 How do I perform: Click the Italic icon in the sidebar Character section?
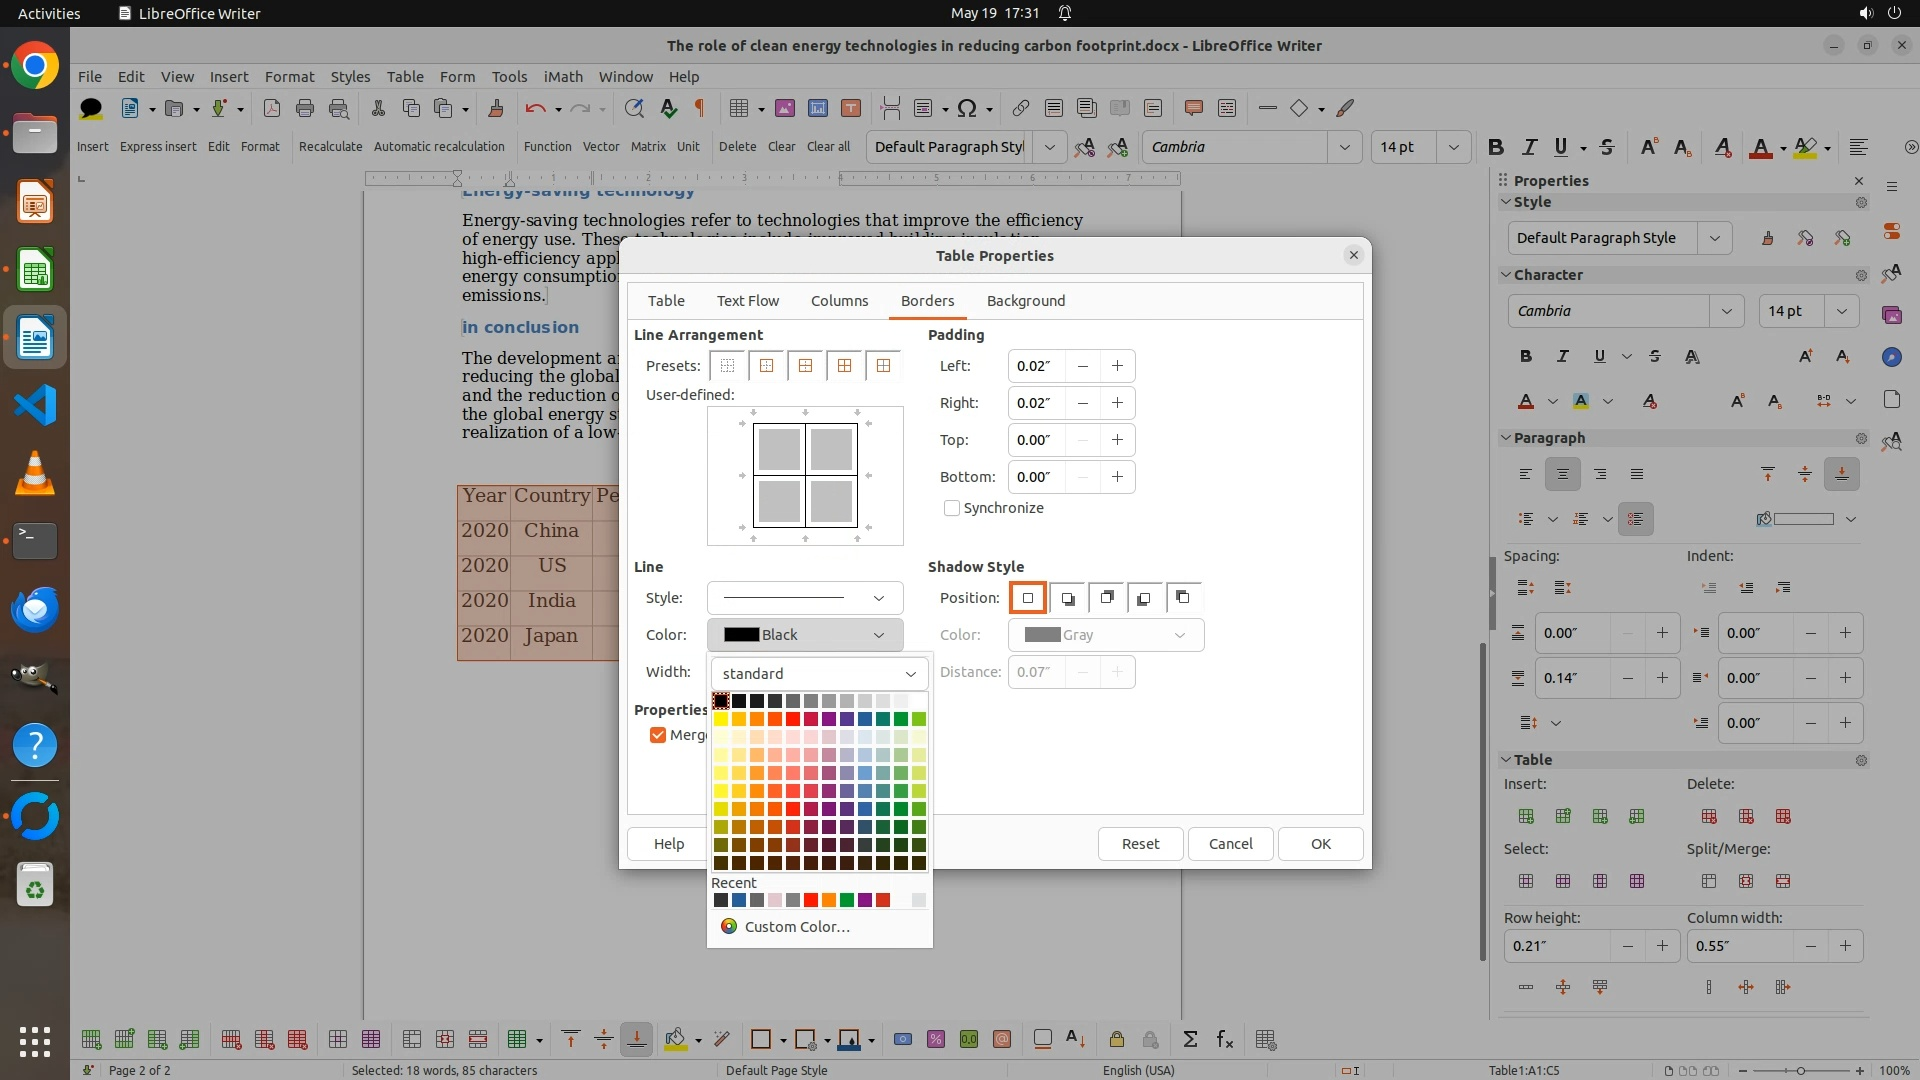tap(1562, 356)
